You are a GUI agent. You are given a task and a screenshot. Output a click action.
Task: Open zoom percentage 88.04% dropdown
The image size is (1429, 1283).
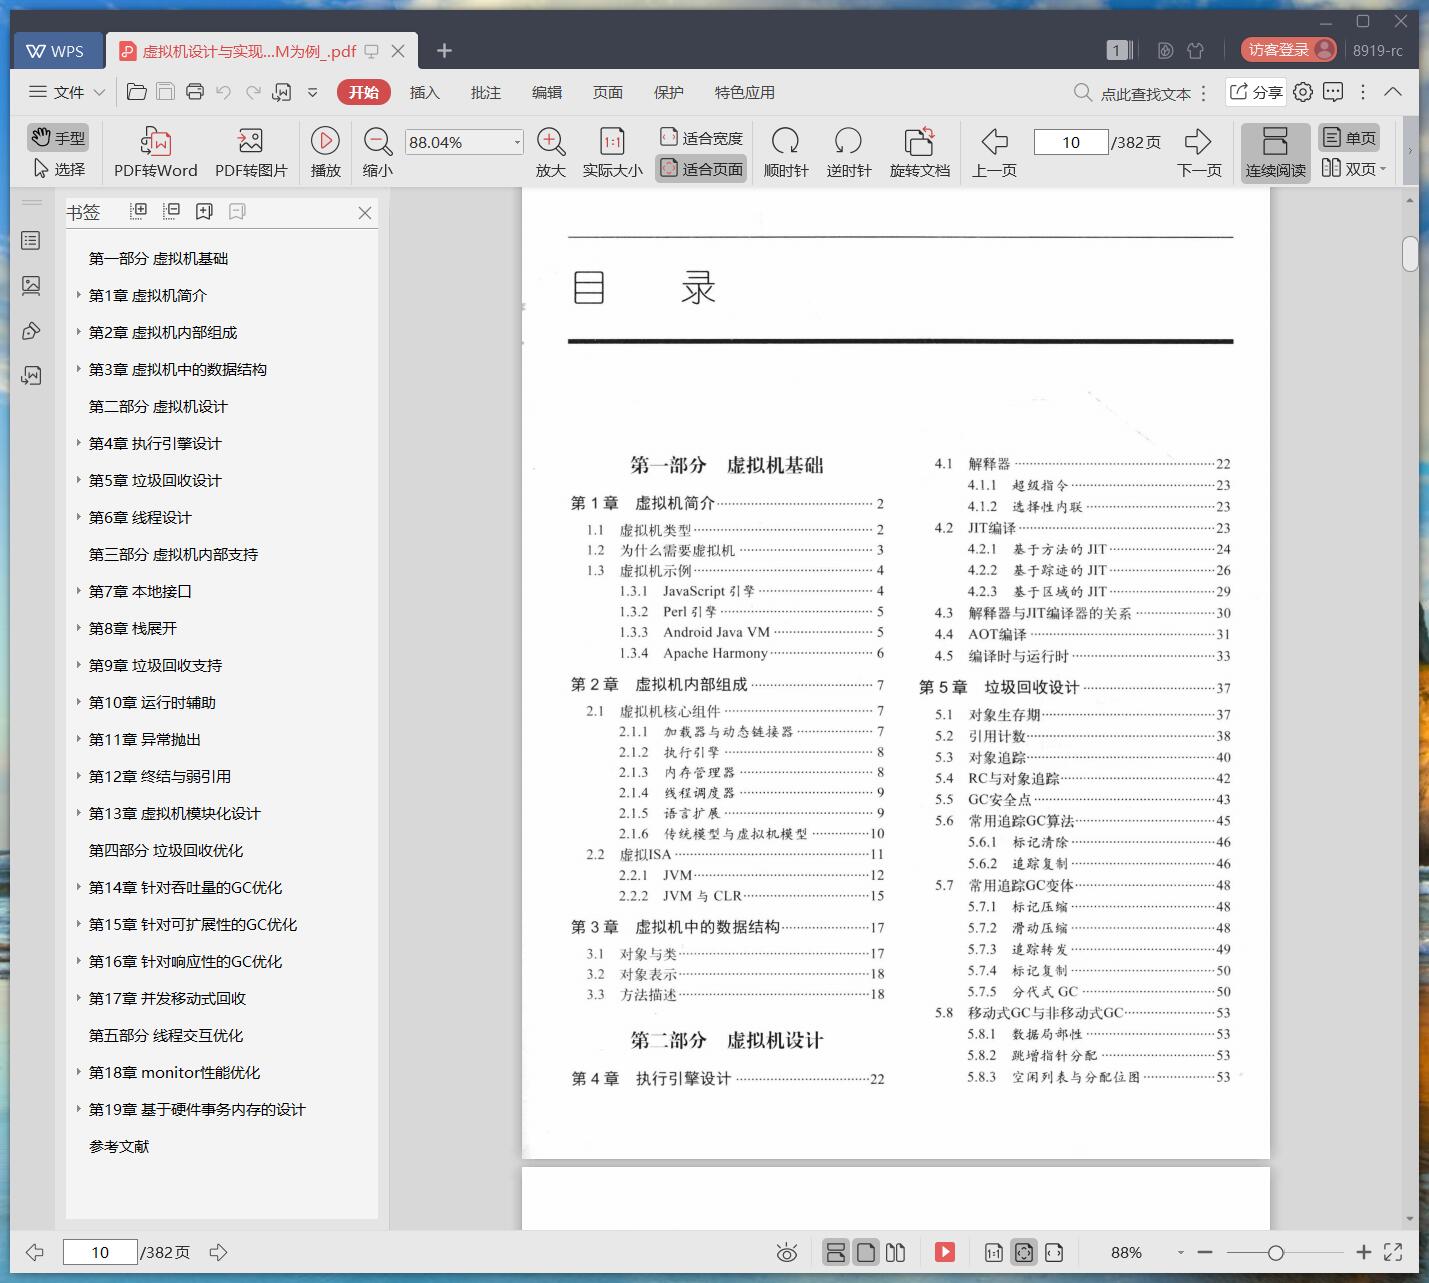(517, 142)
